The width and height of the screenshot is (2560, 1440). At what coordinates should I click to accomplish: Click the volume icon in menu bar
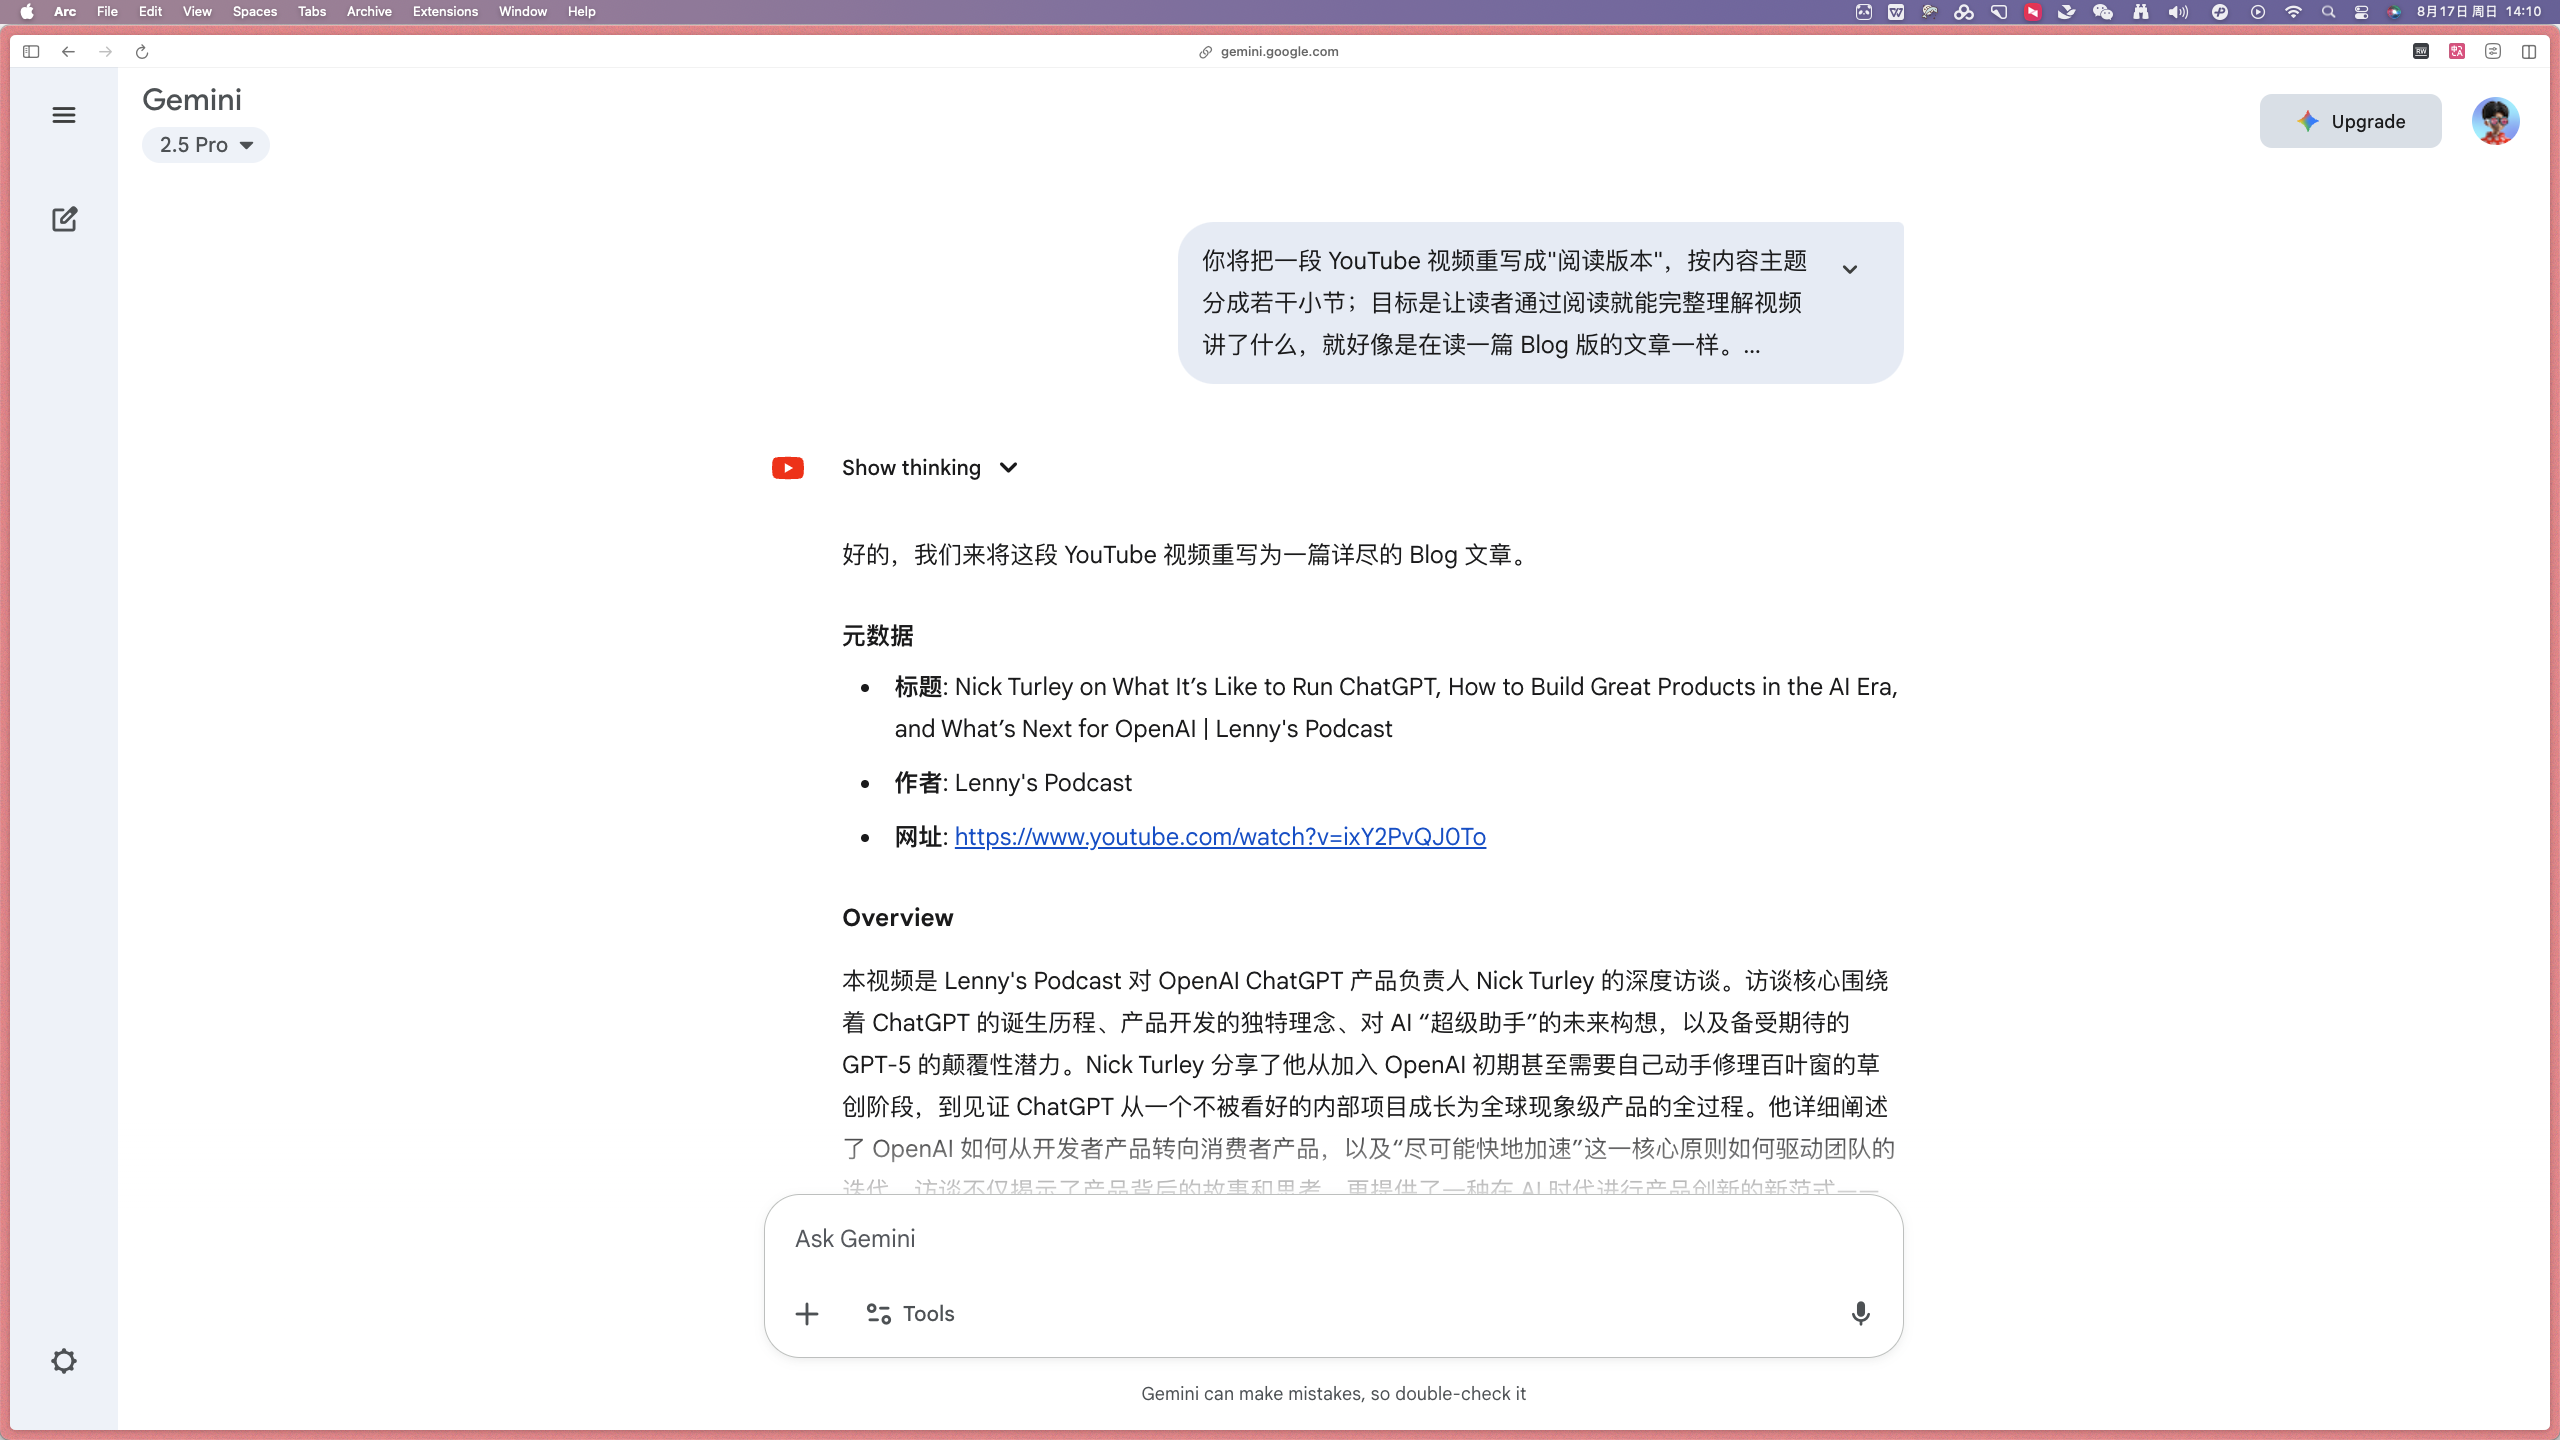[x=2178, y=12]
